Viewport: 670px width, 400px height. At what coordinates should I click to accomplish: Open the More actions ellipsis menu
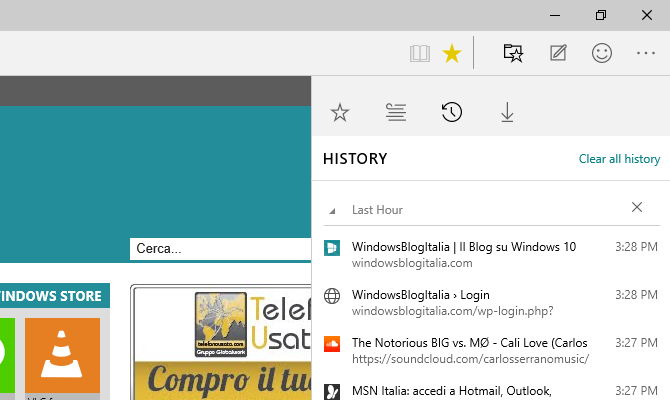point(646,53)
